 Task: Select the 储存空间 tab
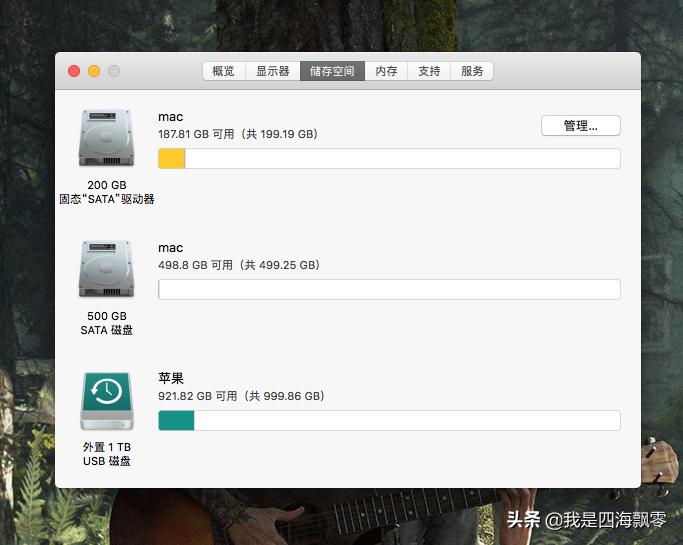pos(332,71)
